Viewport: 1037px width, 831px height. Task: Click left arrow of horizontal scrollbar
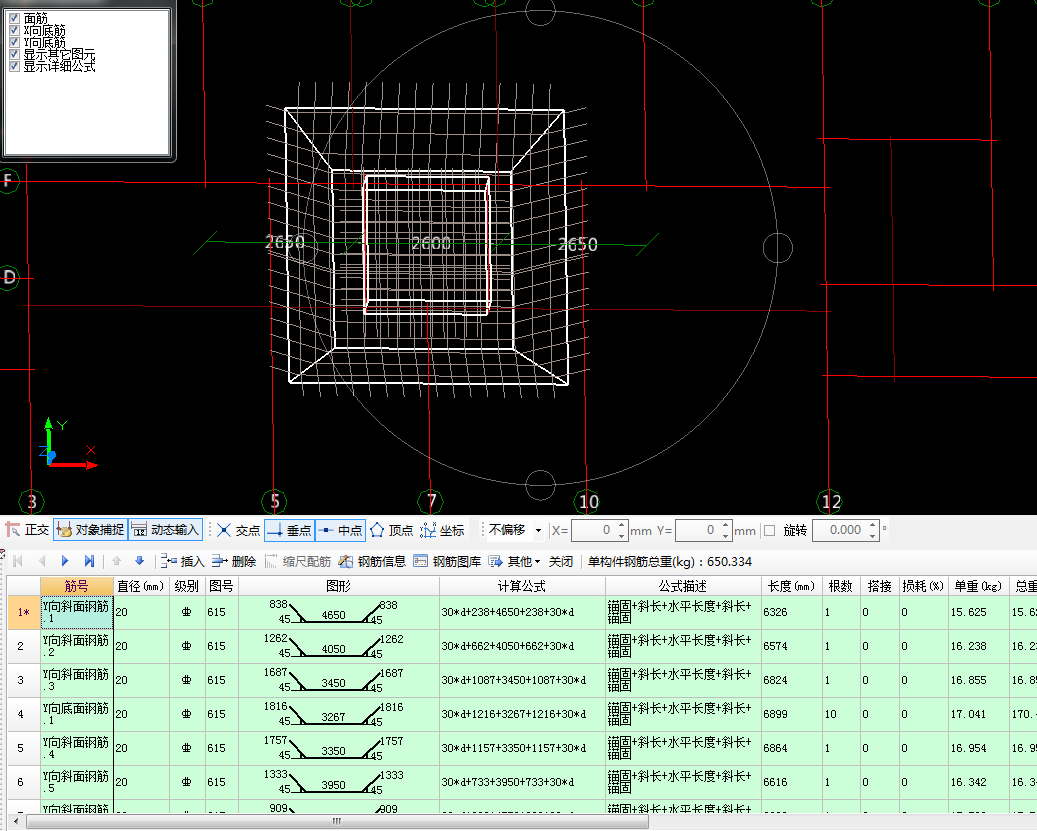(x=17, y=822)
